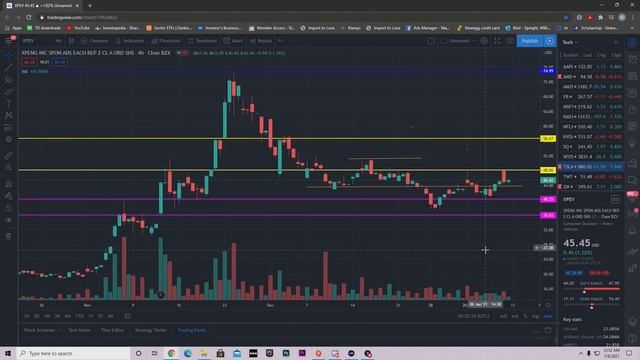Select the brush drawing tool

pyautogui.click(x=9, y=92)
